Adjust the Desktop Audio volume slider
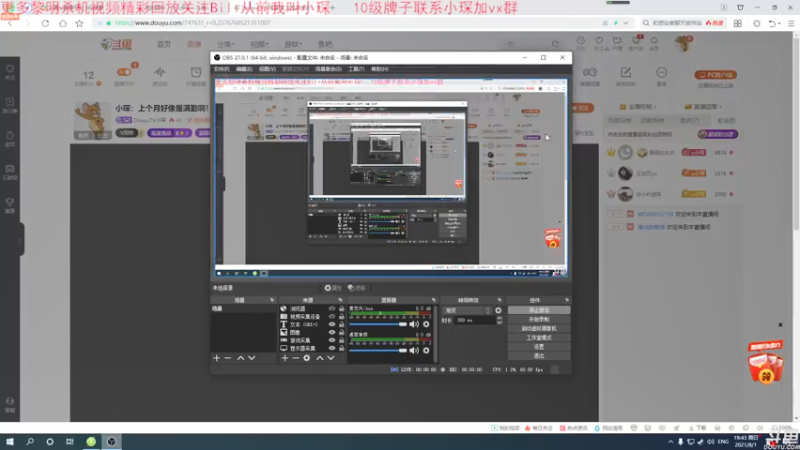The image size is (800, 450). click(x=378, y=351)
